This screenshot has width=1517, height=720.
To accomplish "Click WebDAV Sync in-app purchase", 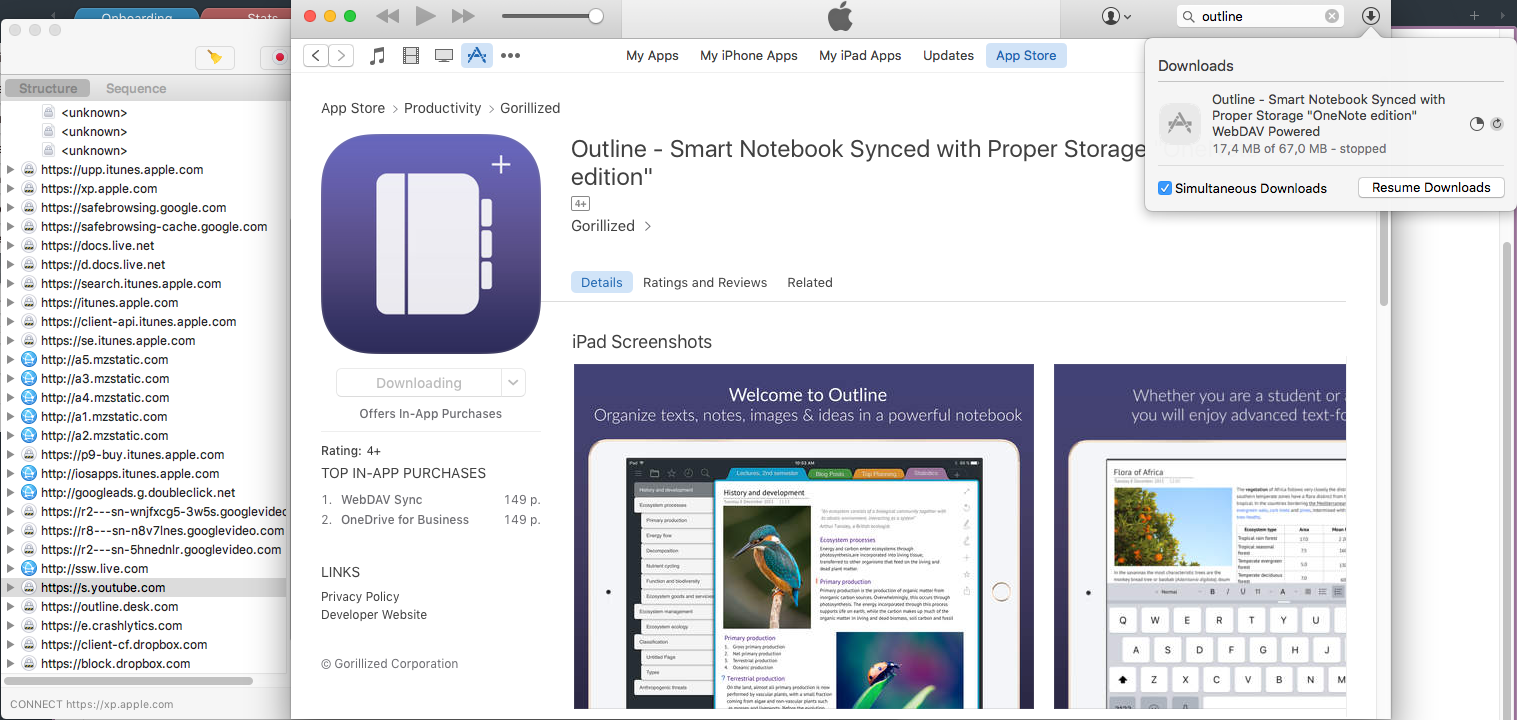I will coord(381,500).
